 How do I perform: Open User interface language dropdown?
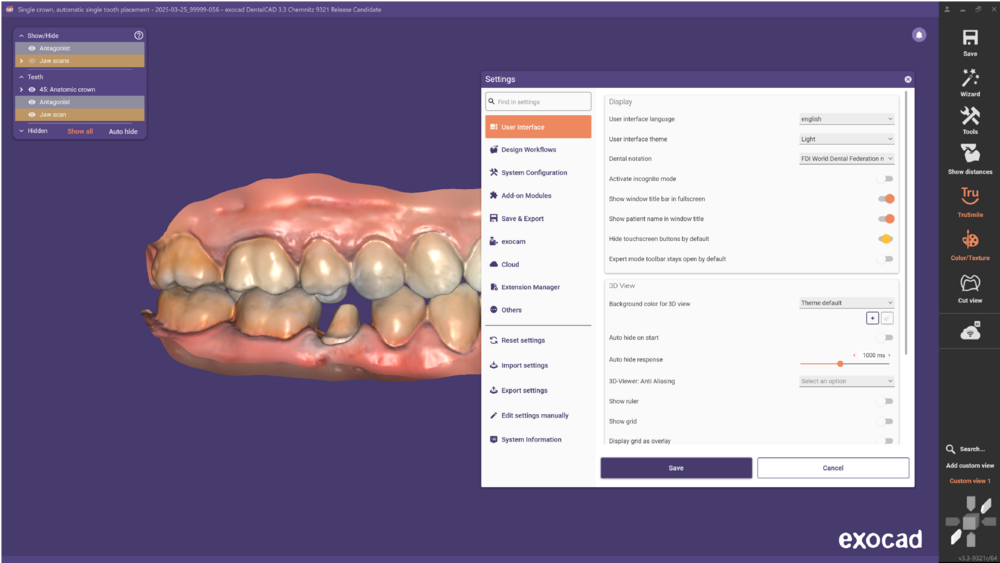tap(847, 119)
